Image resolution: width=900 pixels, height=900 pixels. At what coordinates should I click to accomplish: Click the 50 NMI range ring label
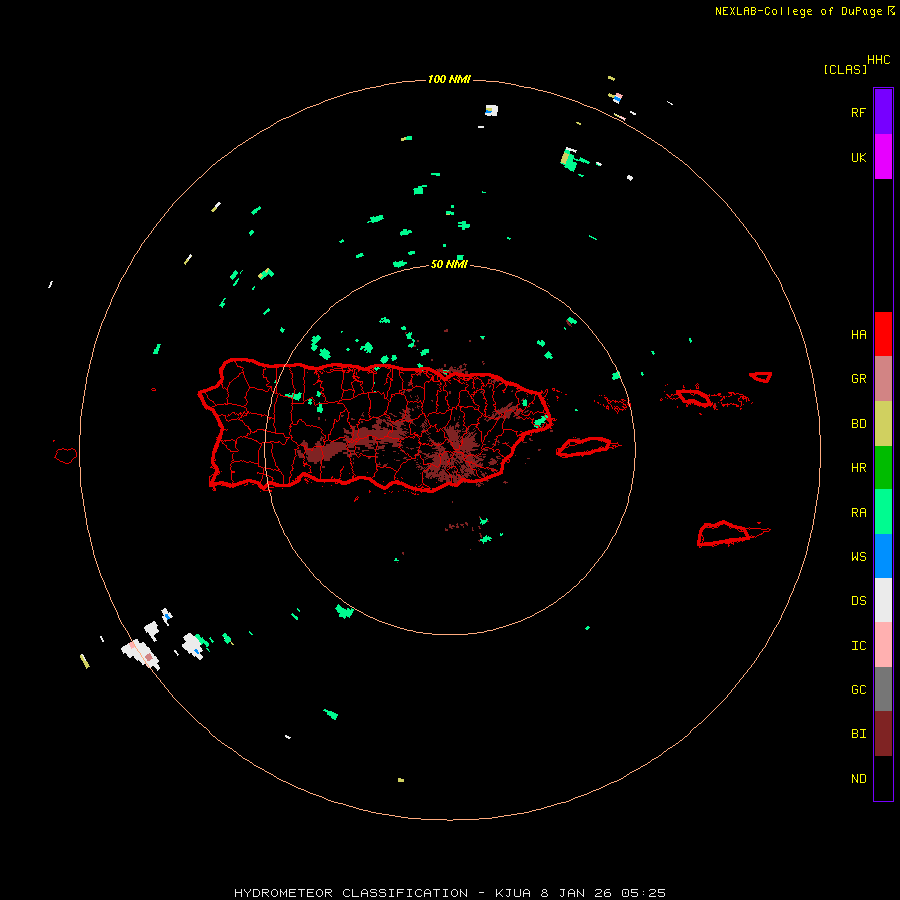[449, 264]
